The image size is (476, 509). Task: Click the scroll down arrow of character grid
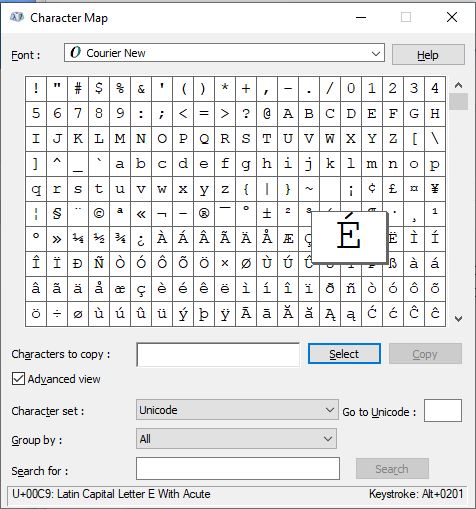point(458,319)
